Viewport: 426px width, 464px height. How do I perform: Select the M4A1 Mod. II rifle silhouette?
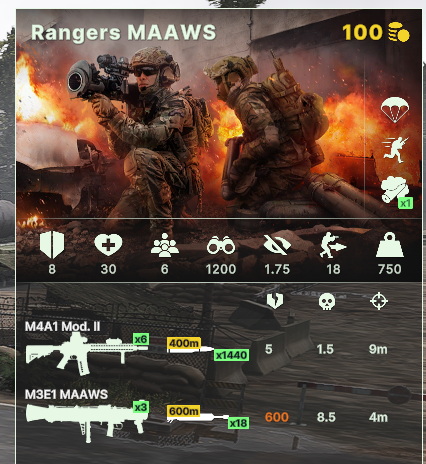(87, 354)
